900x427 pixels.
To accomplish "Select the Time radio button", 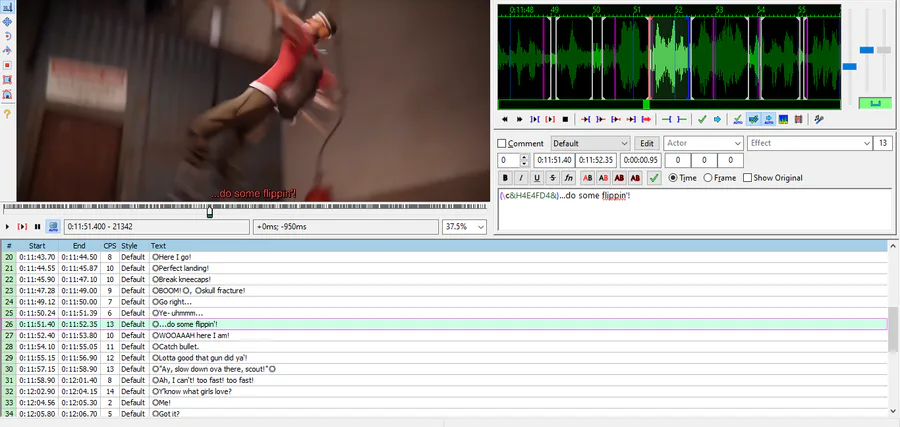I will tap(673, 178).
